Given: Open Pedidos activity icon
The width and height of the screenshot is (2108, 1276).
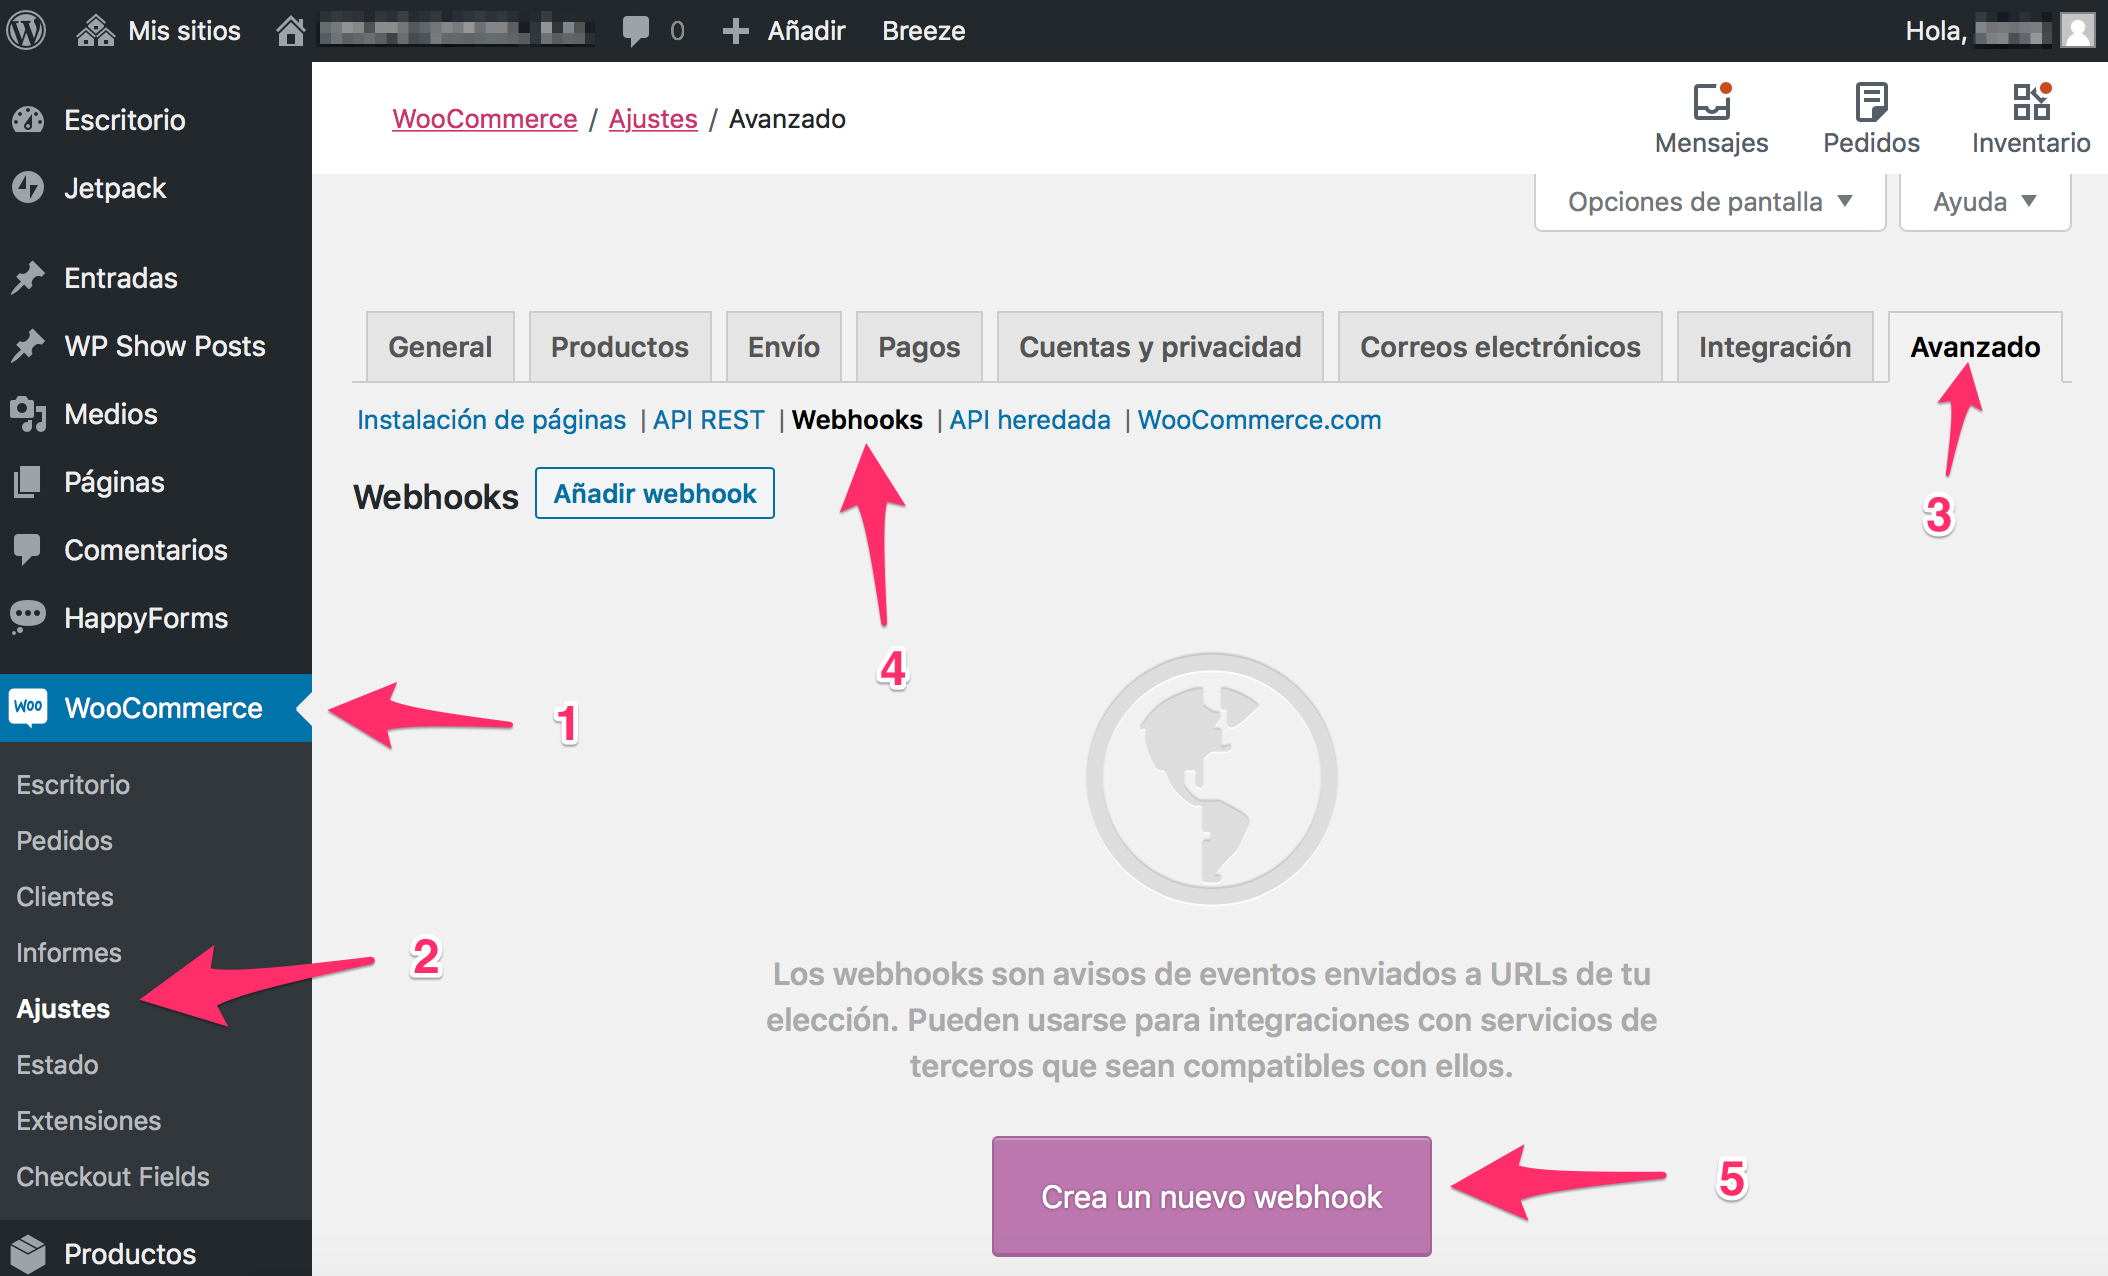Looking at the screenshot, I should pos(1871,101).
